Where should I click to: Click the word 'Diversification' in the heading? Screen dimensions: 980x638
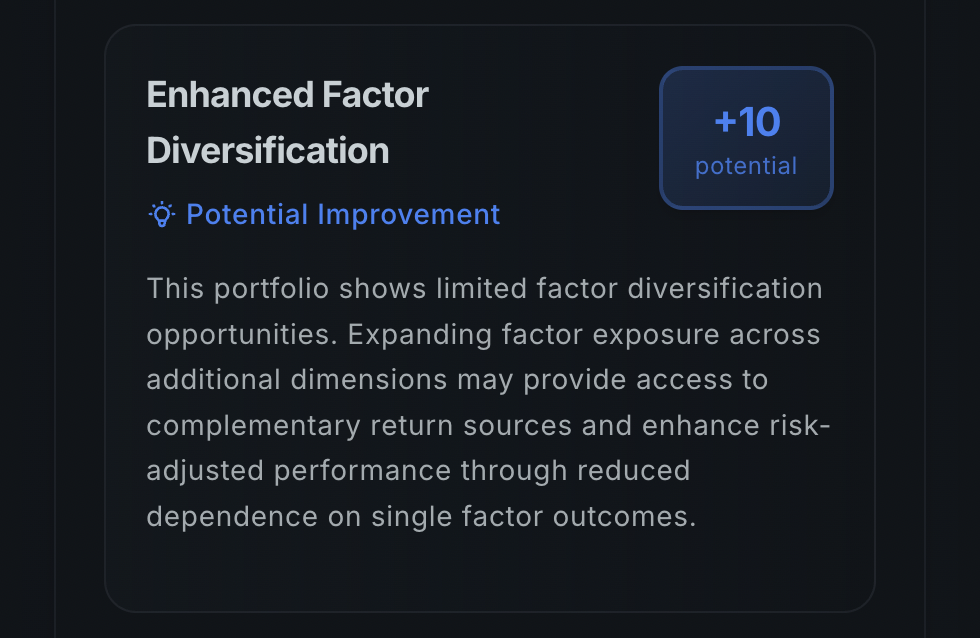(x=268, y=150)
